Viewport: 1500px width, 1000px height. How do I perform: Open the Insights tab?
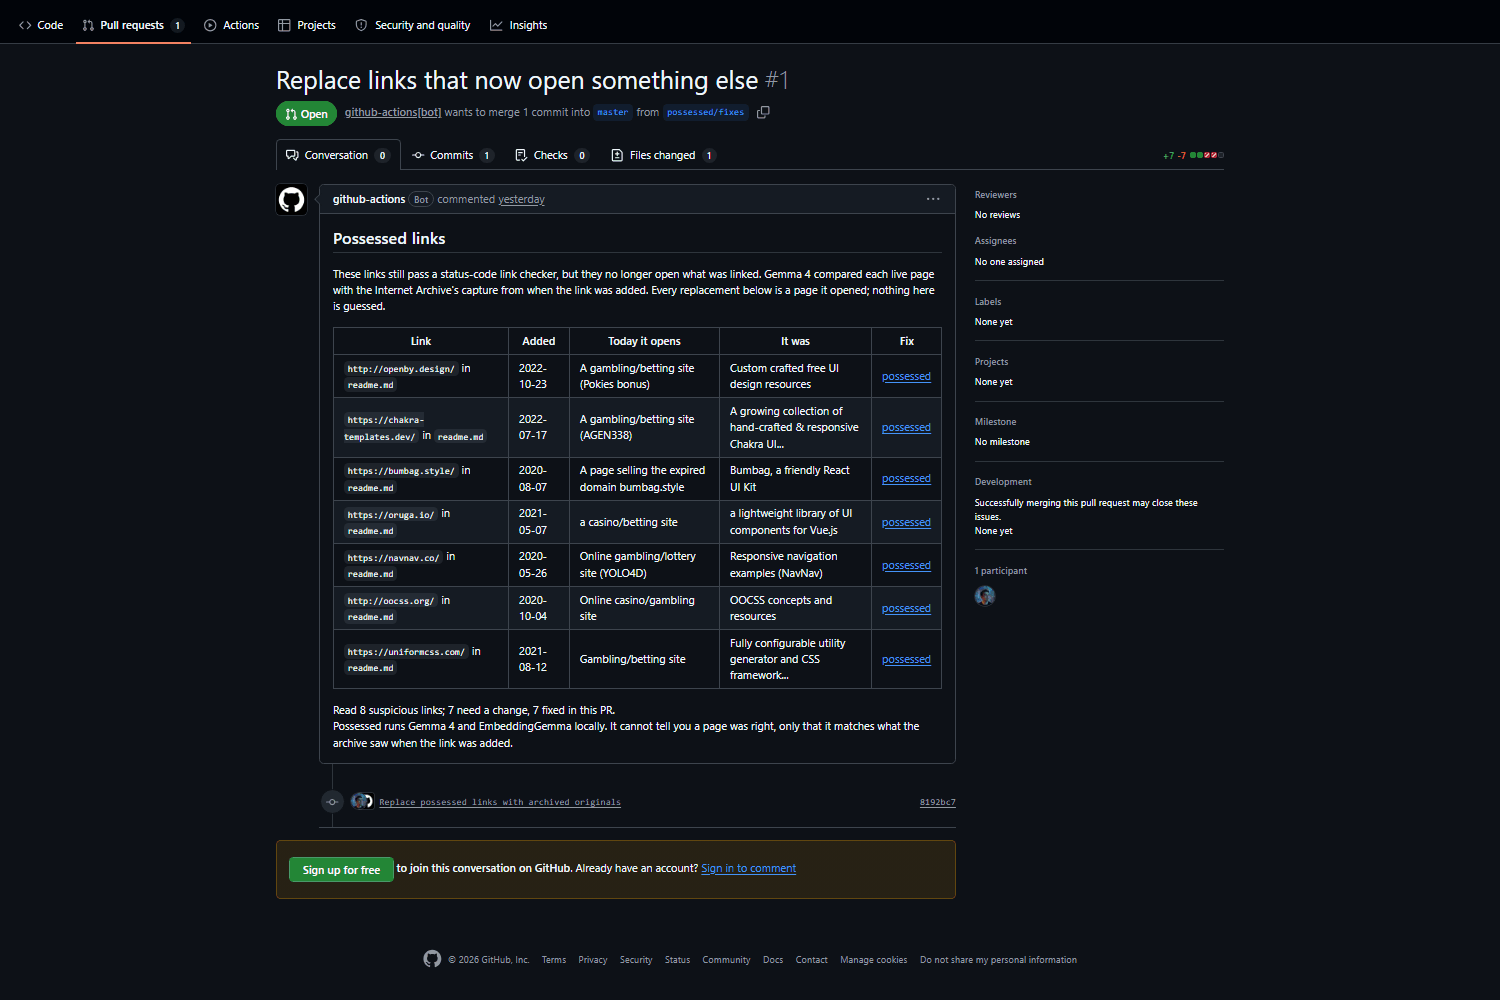[519, 25]
